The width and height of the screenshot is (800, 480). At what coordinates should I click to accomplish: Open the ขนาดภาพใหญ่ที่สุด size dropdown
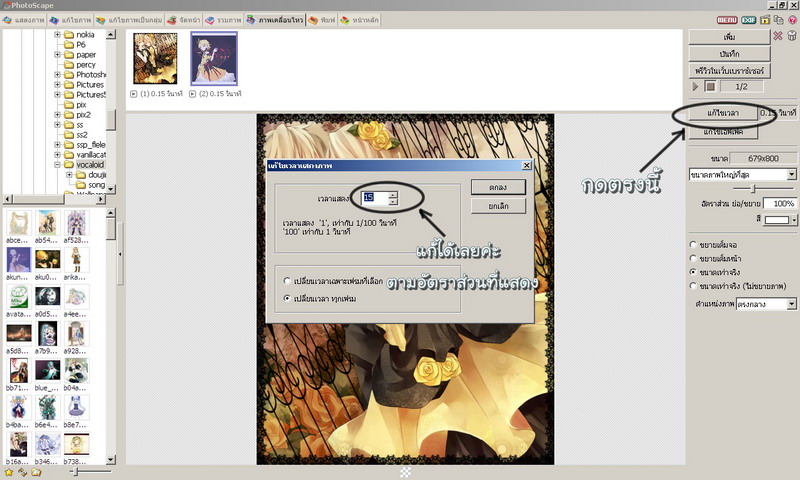click(791, 174)
